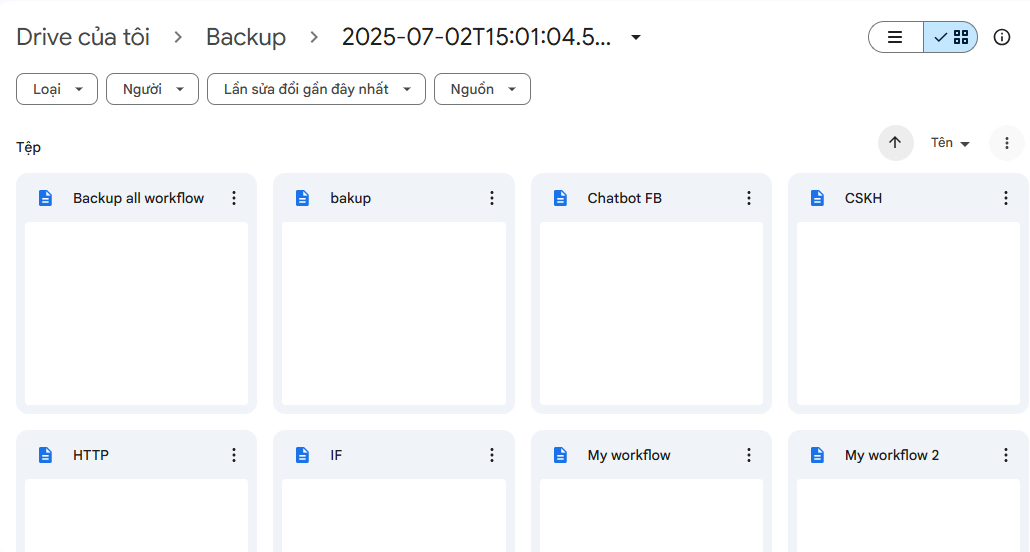
Task: Open more actions for CSKH file
Action: [1006, 198]
